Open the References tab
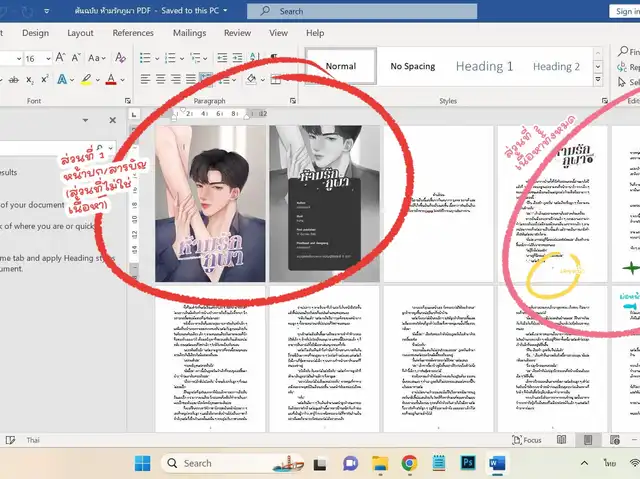This screenshot has height=479, width=640. [133, 33]
